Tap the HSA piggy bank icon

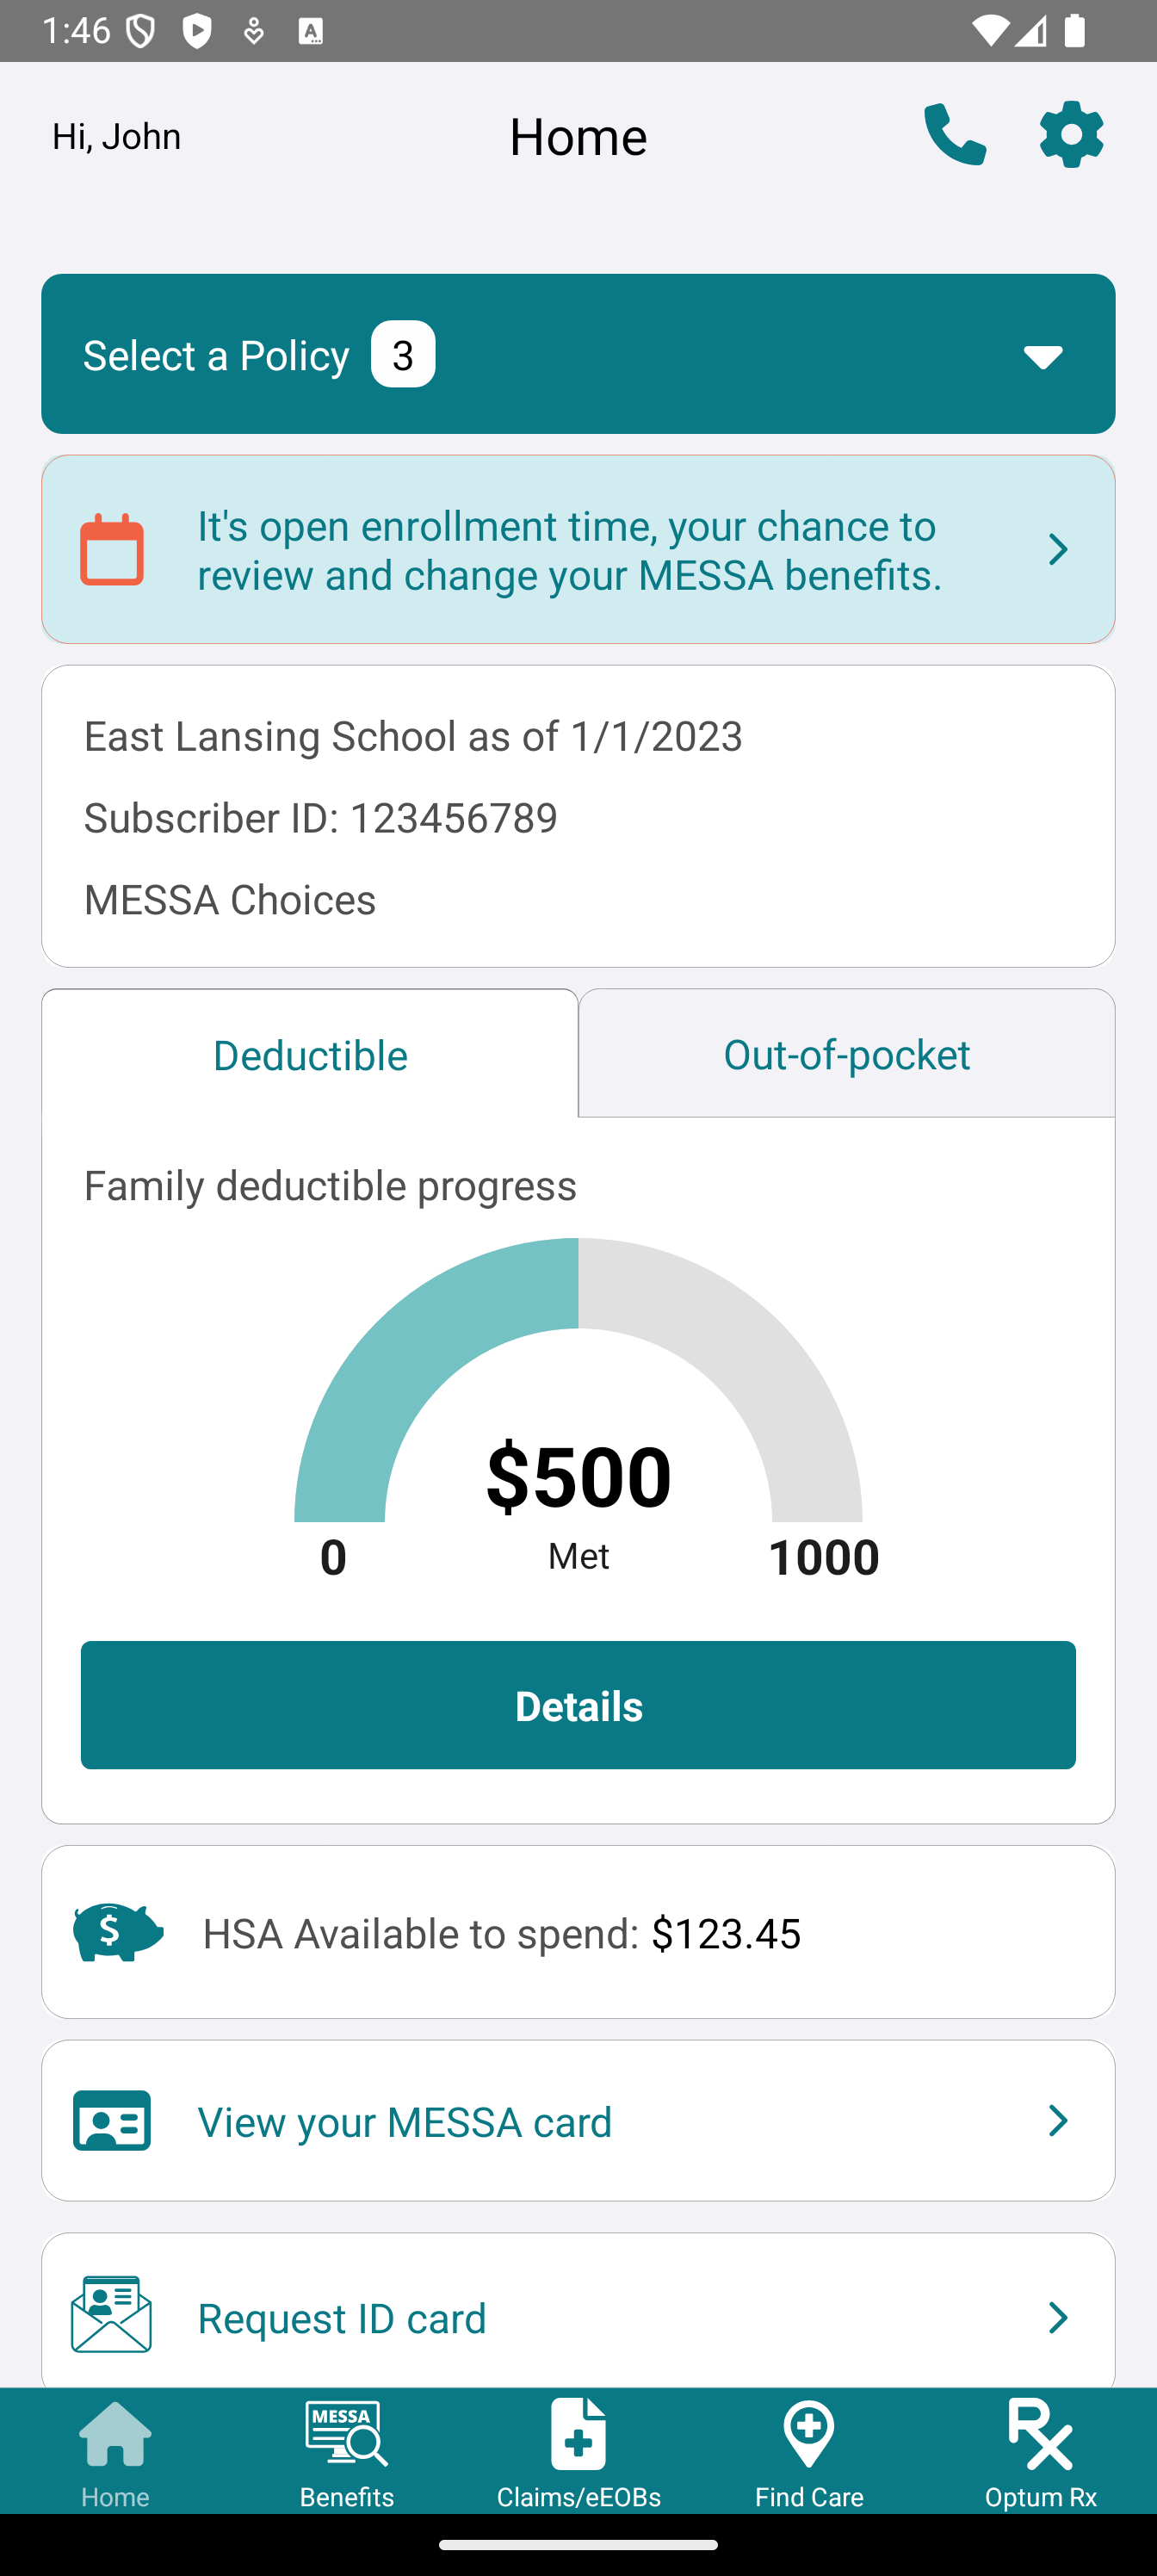click(x=118, y=1932)
